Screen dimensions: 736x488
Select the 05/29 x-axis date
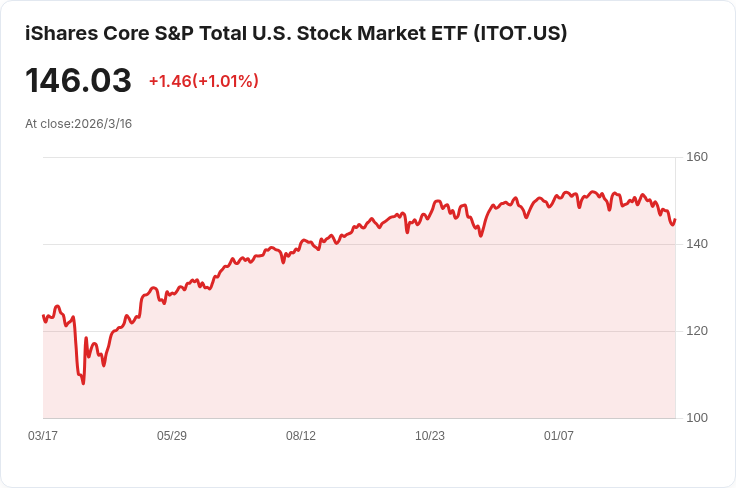[172, 436]
